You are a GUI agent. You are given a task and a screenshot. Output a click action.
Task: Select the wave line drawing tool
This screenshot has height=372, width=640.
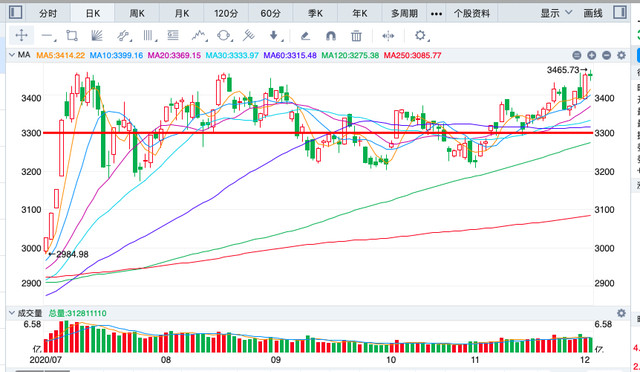199,36
